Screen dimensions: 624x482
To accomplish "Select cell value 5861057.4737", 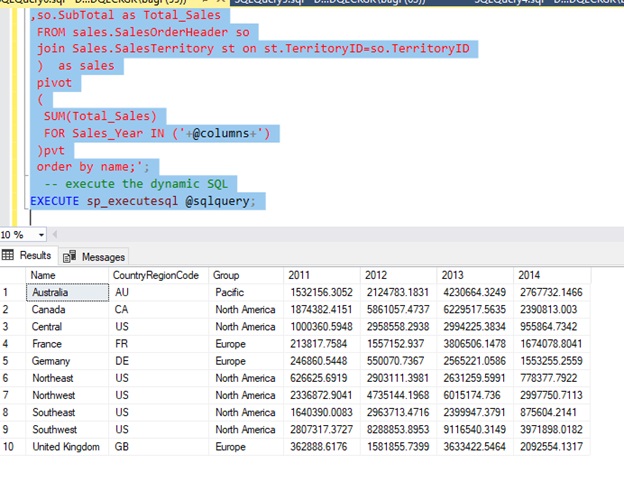I will tap(398, 310).
